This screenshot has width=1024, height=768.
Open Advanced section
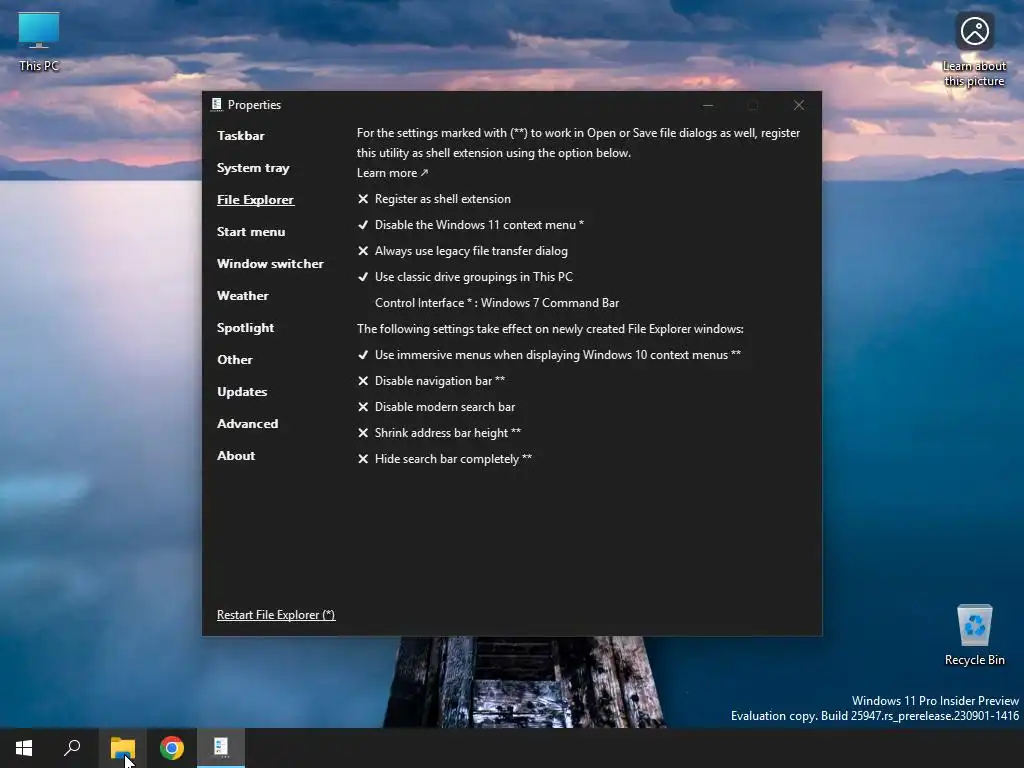tap(248, 424)
